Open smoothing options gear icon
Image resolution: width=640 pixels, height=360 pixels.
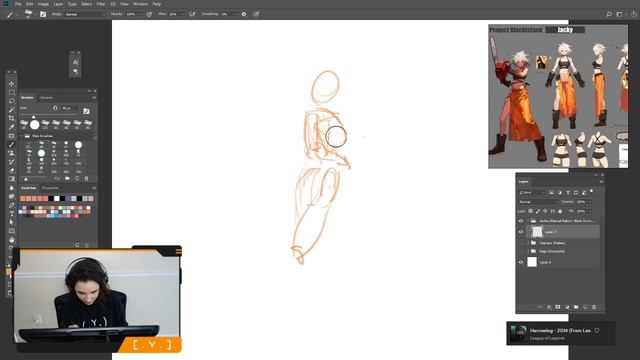tap(244, 14)
